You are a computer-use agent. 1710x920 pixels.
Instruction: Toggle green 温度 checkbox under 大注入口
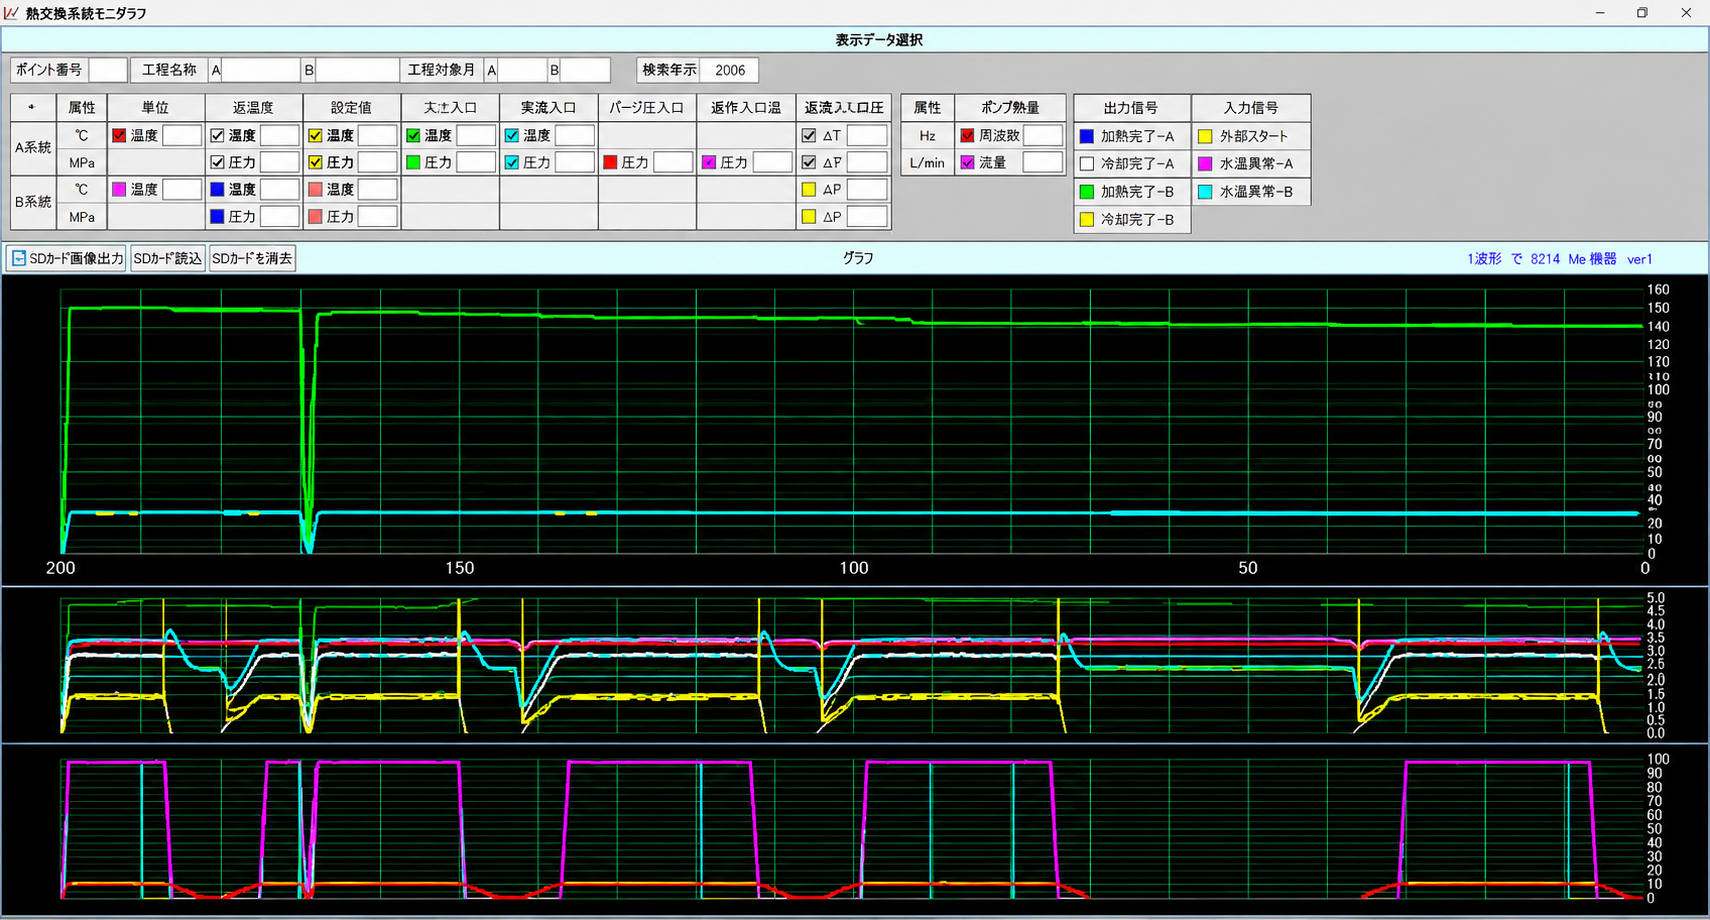[x=413, y=135]
